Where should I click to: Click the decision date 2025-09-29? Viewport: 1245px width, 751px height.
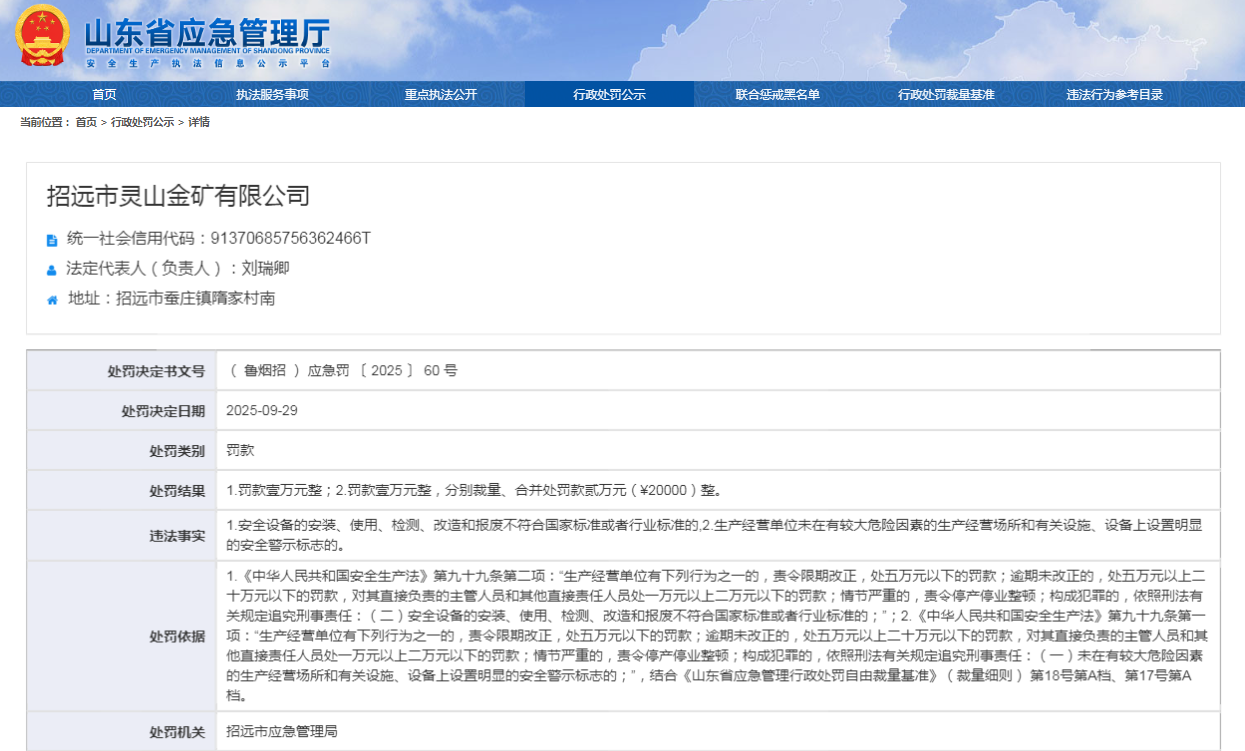click(262, 411)
